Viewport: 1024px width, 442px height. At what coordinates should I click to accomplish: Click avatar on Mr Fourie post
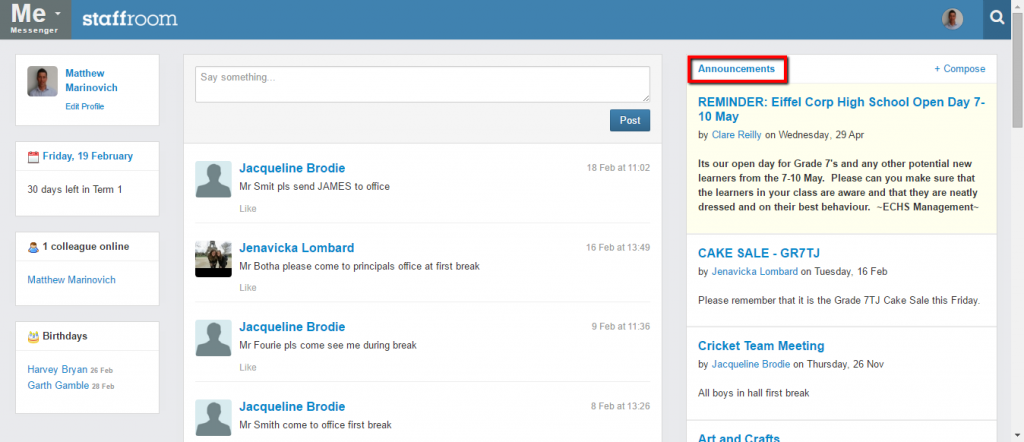click(214, 338)
